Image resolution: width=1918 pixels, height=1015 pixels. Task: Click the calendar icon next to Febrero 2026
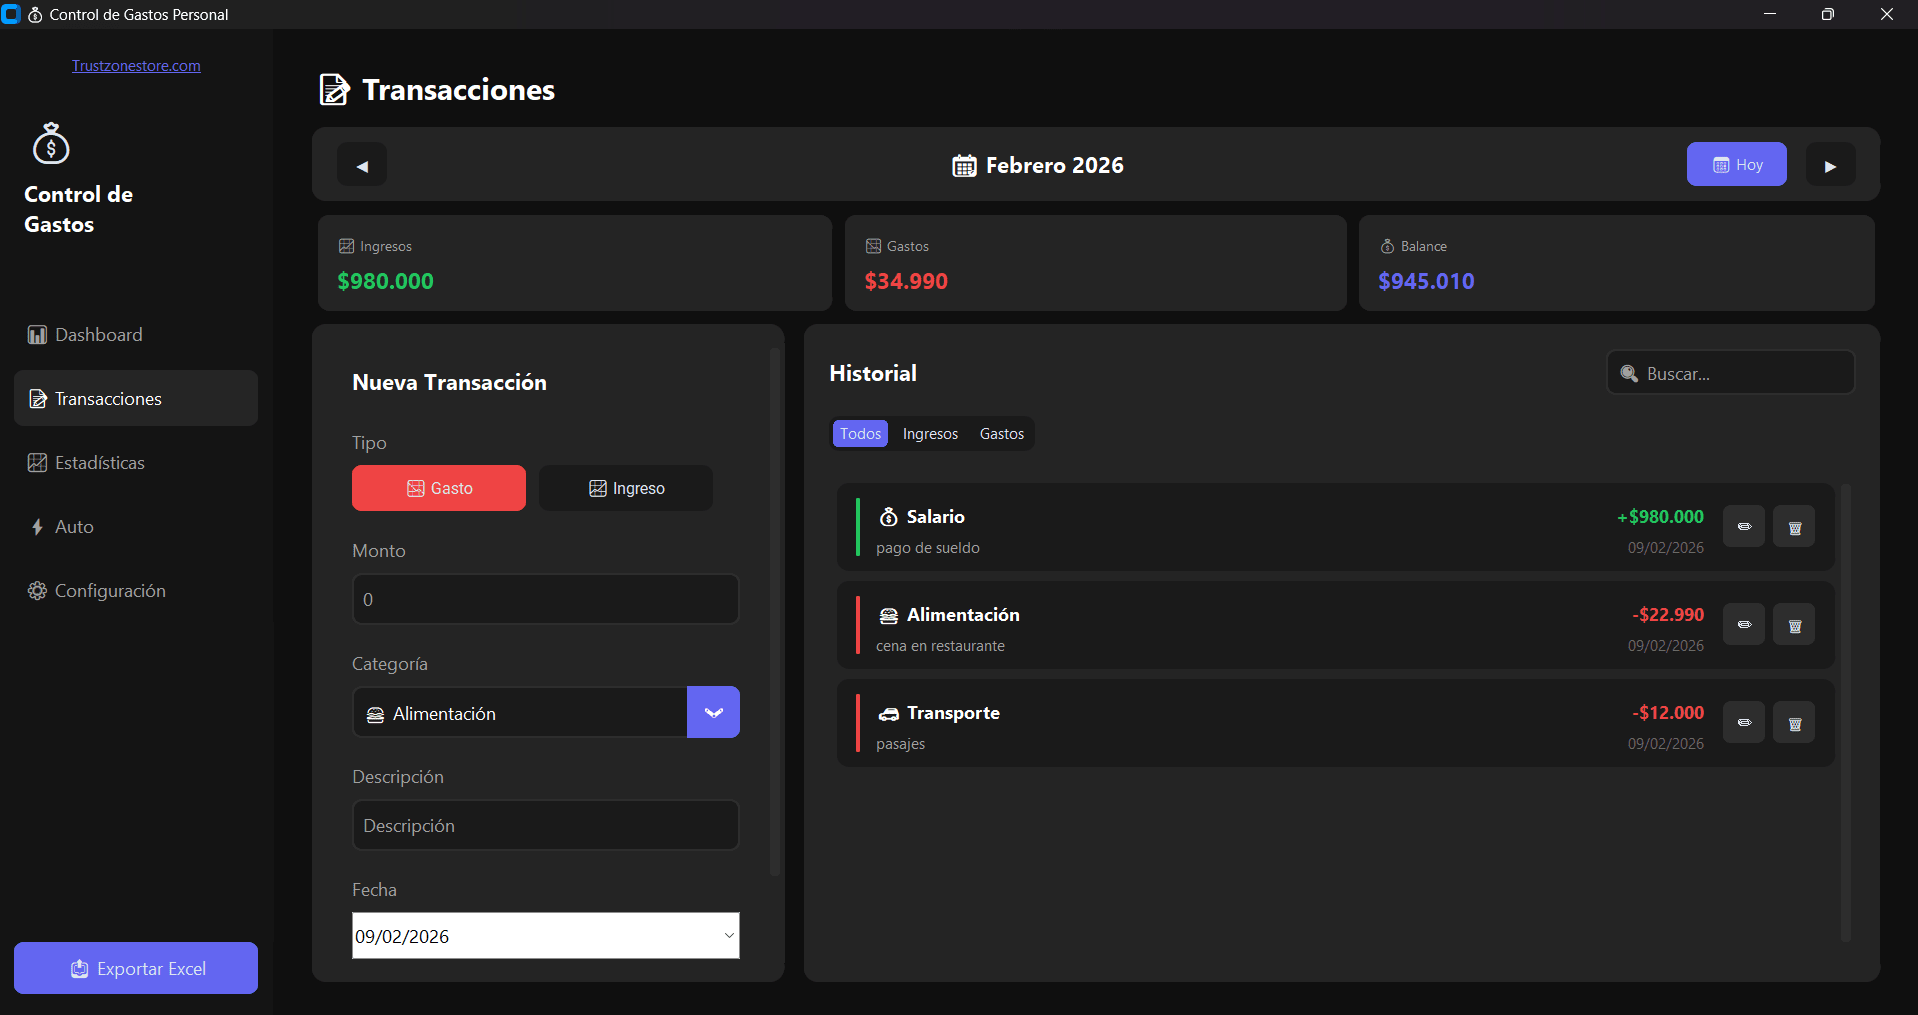coord(963,165)
